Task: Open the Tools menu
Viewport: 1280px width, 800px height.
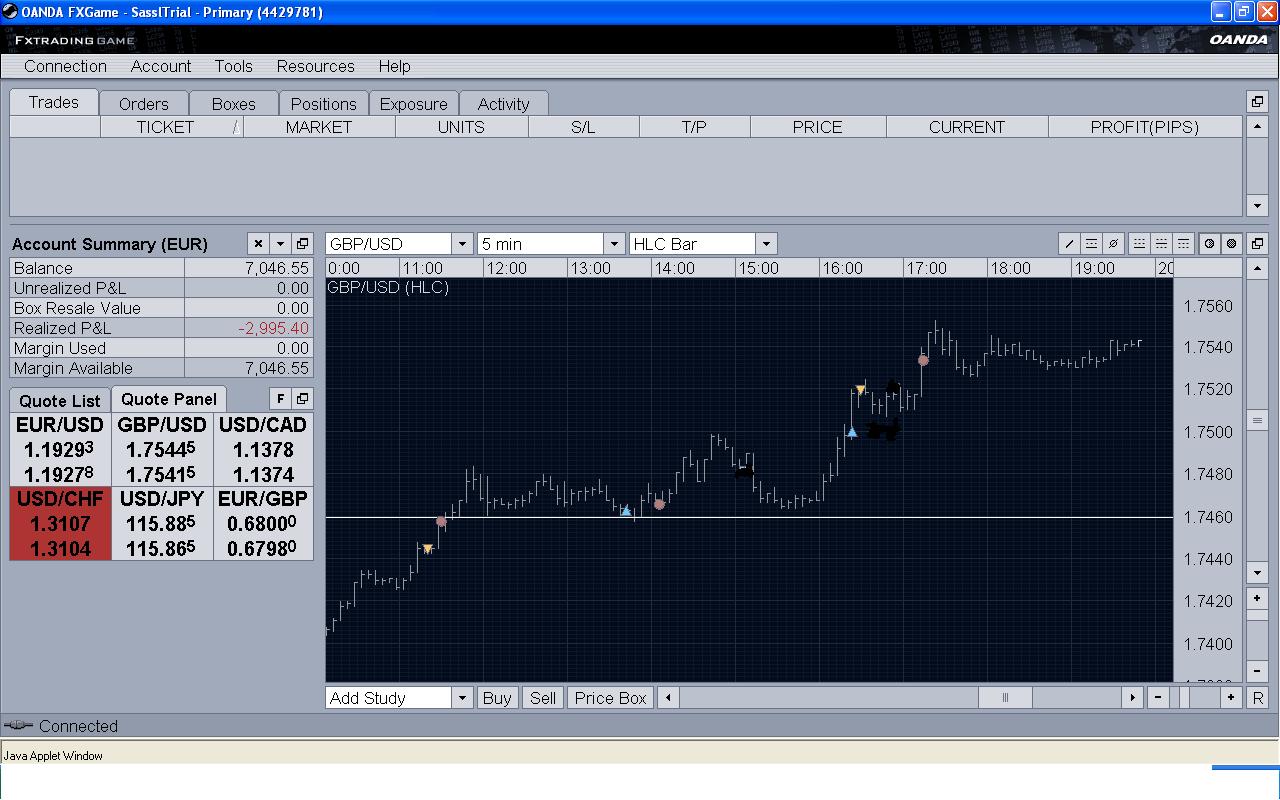Action: pos(233,66)
